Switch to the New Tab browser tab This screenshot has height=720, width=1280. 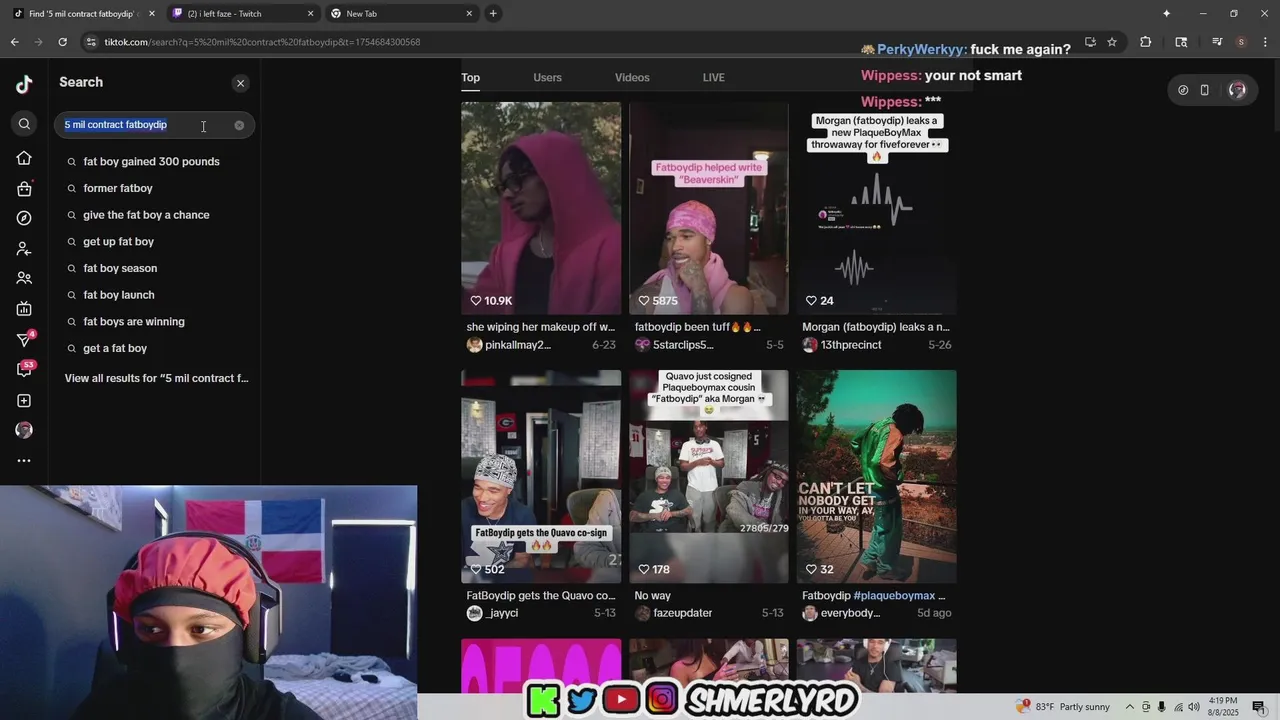pos(400,14)
